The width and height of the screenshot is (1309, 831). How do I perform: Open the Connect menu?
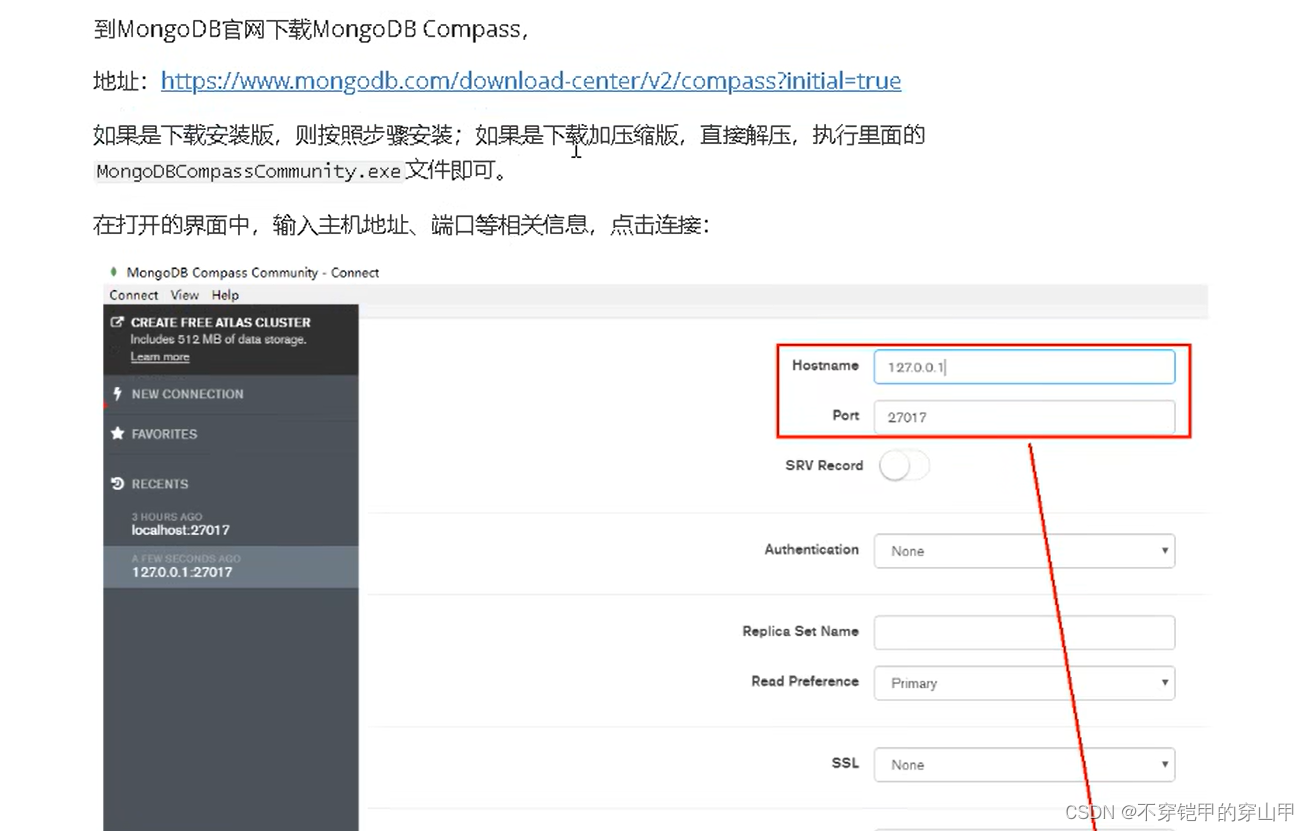pyautogui.click(x=134, y=295)
